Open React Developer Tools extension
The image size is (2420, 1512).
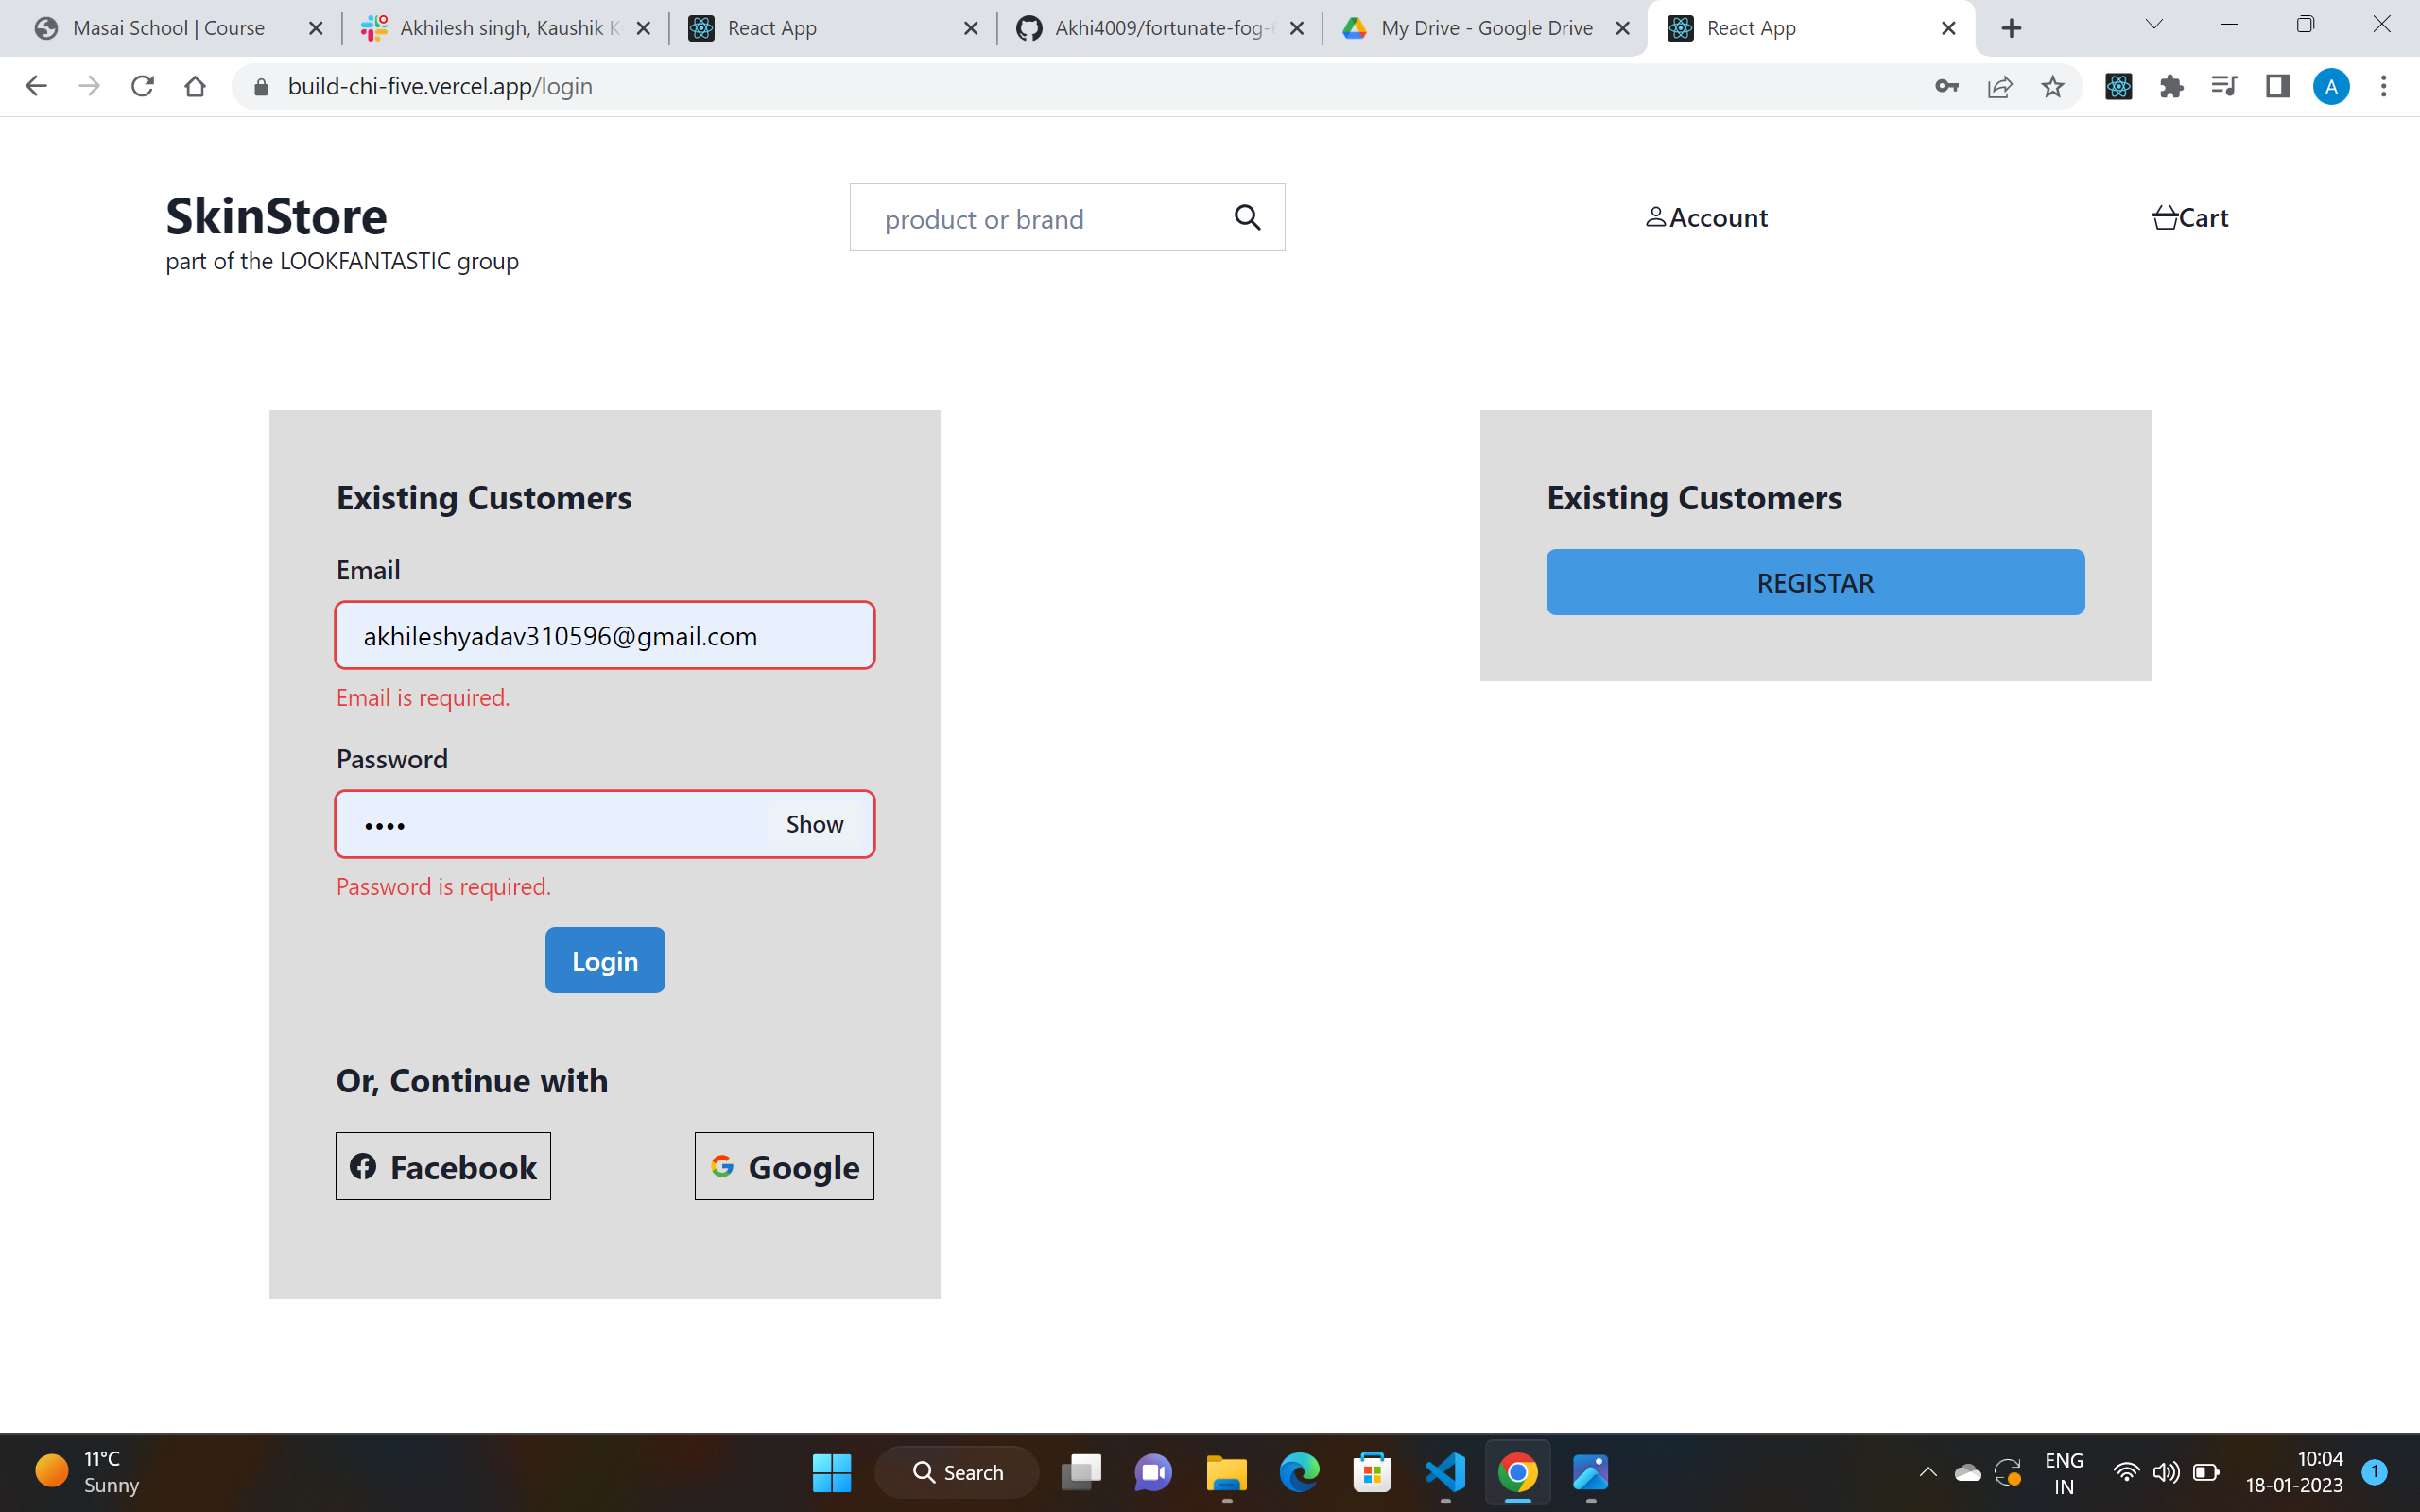2118,87
